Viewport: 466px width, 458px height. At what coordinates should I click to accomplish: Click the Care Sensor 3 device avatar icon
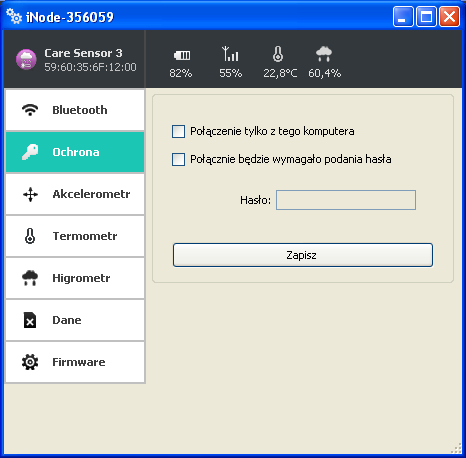(26, 60)
